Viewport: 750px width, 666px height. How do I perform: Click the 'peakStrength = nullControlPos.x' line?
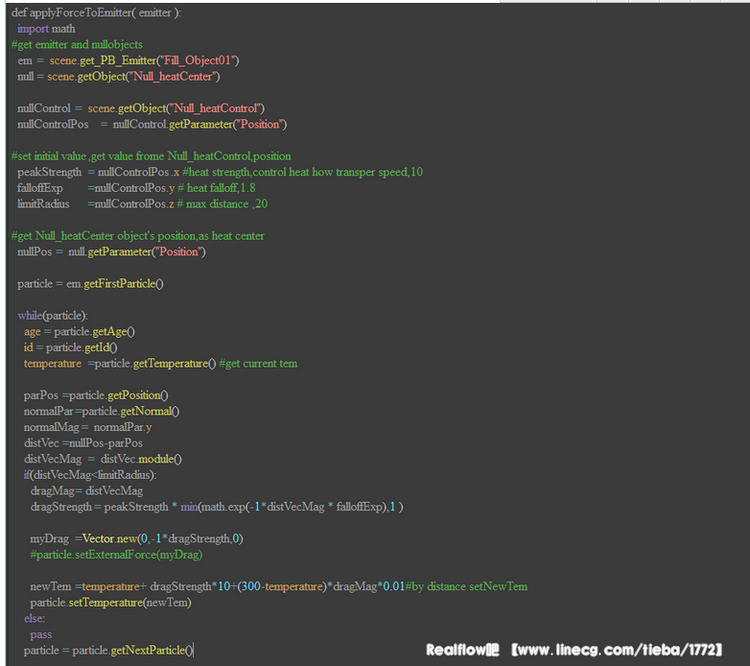coord(220,172)
